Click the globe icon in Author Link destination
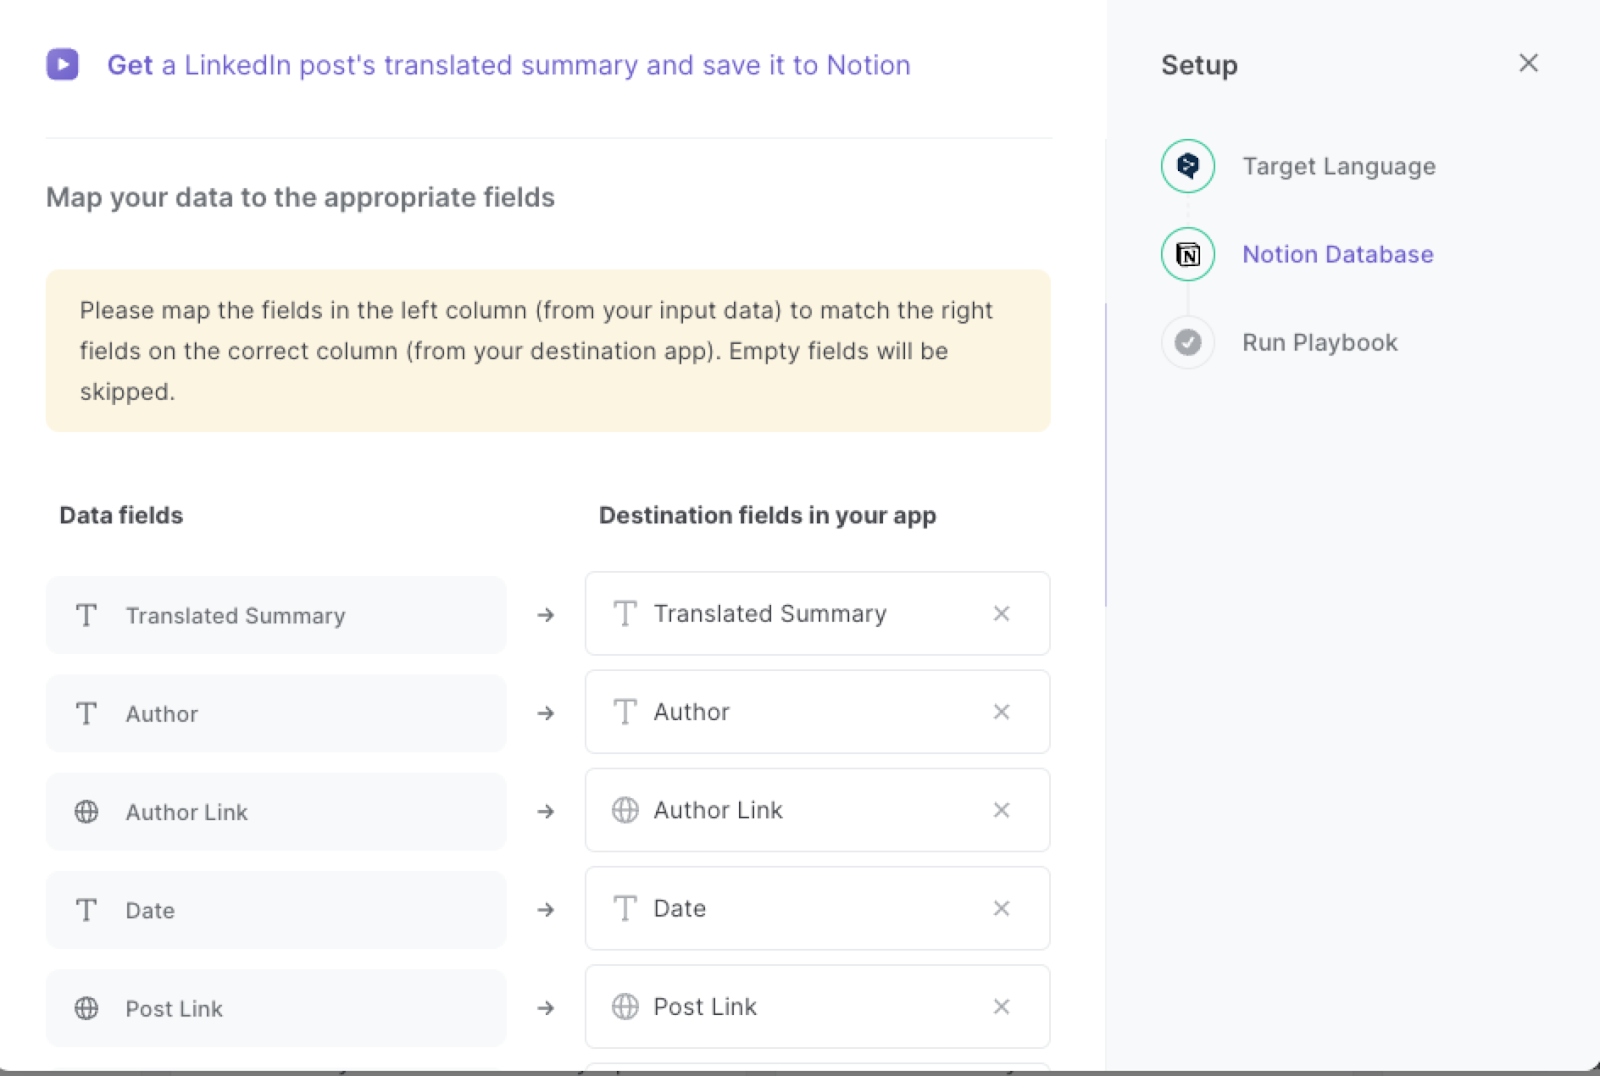The height and width of the screenshot is (1076, 1600). tap(625, 810)
